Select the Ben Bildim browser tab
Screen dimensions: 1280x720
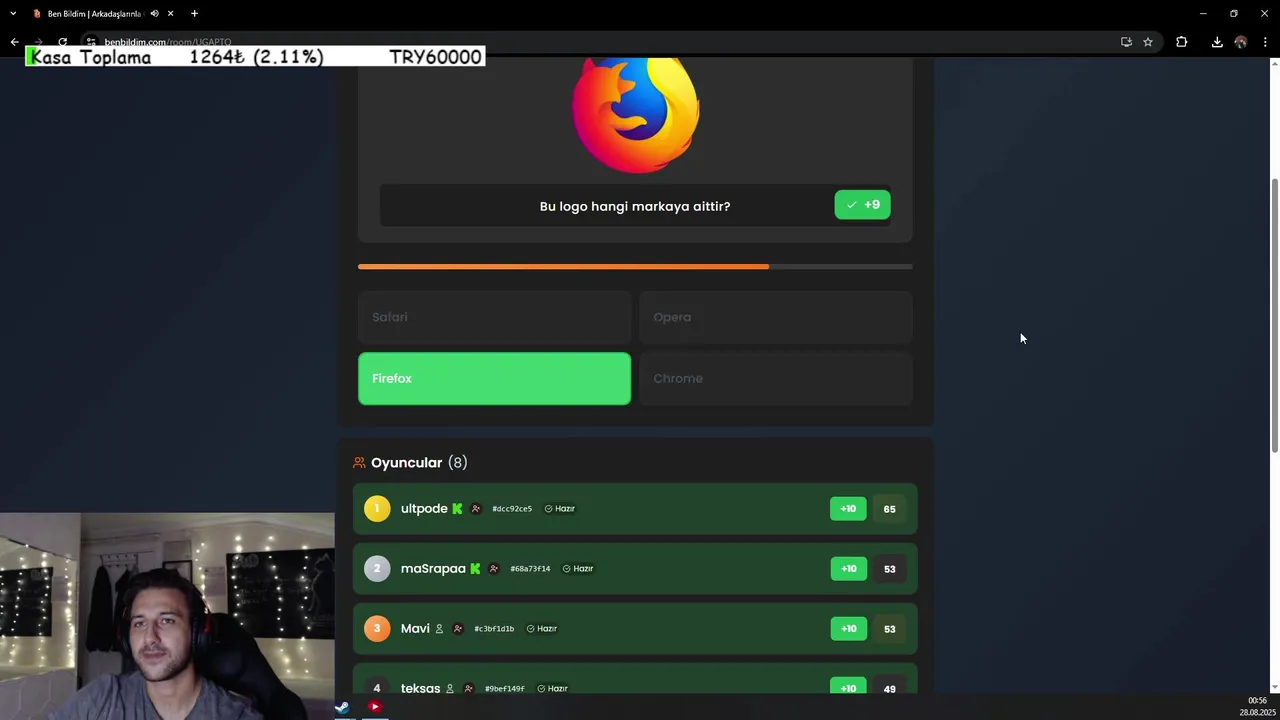coord(97,14)
